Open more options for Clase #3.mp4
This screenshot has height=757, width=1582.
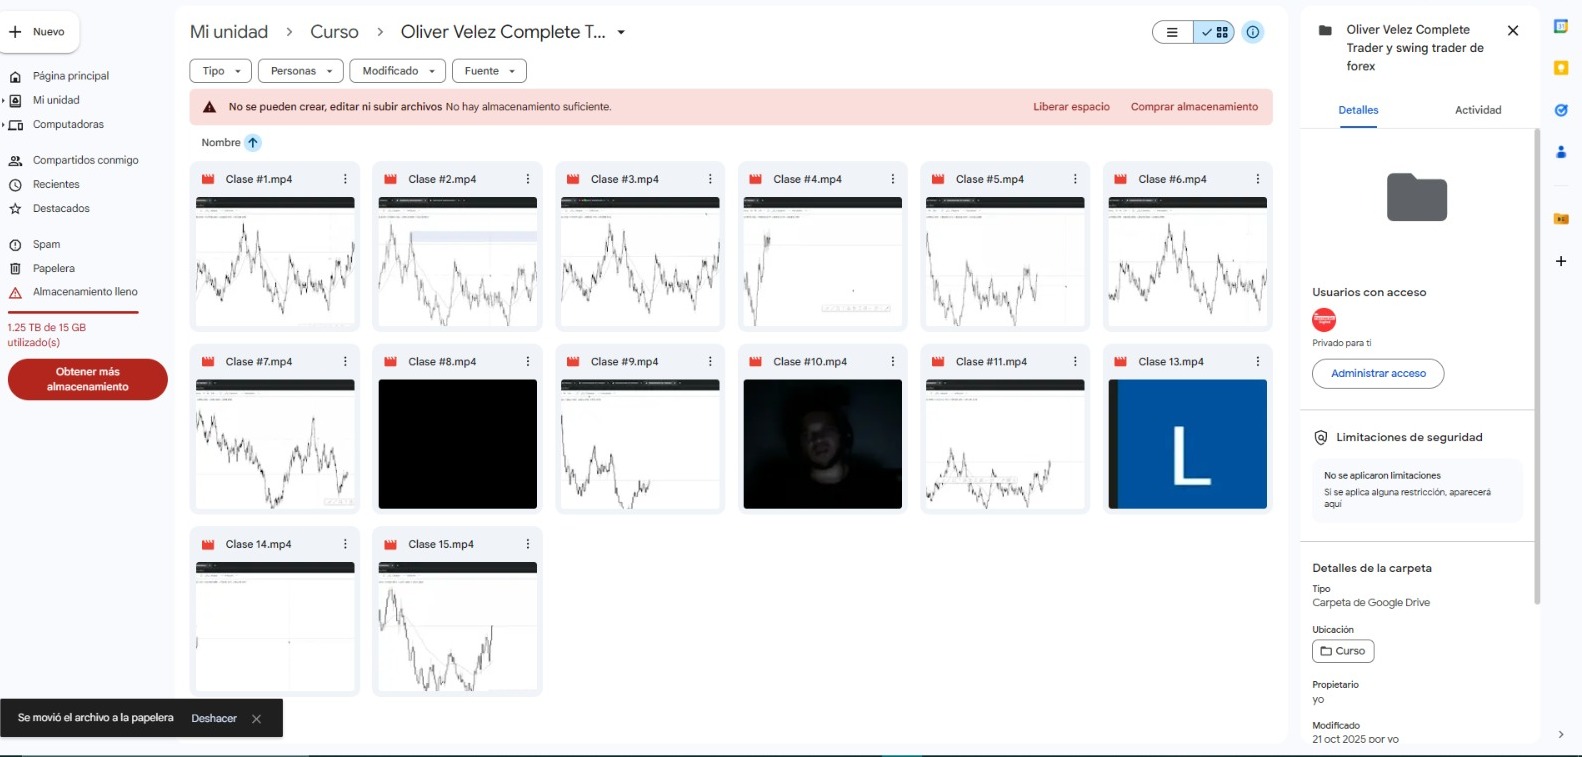[x=710, y=179]
